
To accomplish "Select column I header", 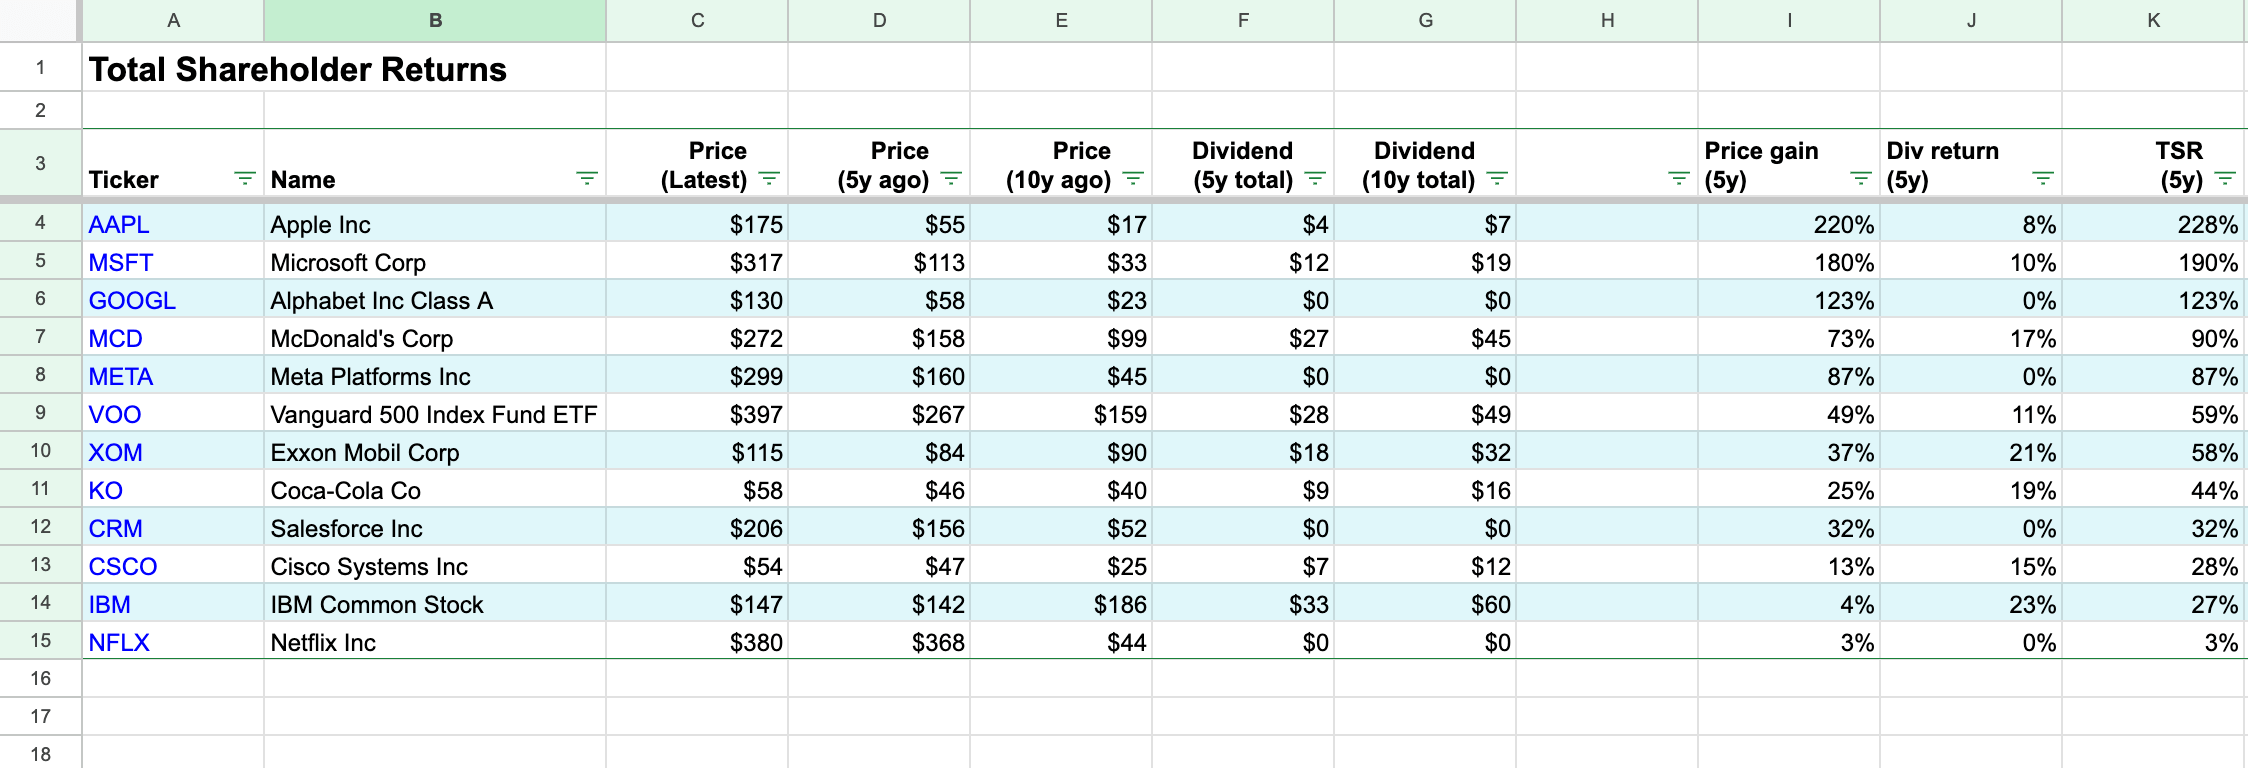I will 1789,20.
